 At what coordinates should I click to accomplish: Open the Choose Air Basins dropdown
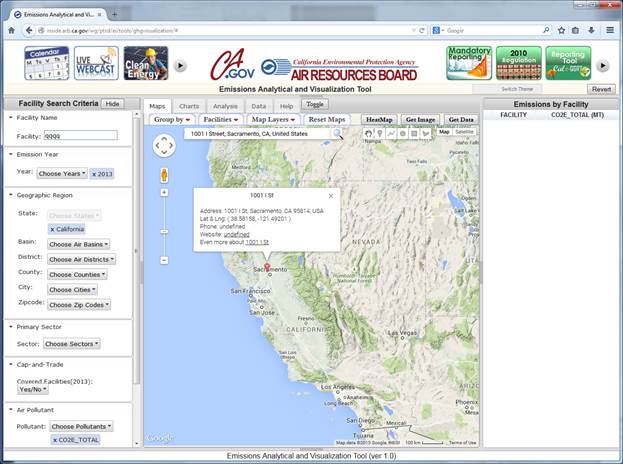point(78,244)
